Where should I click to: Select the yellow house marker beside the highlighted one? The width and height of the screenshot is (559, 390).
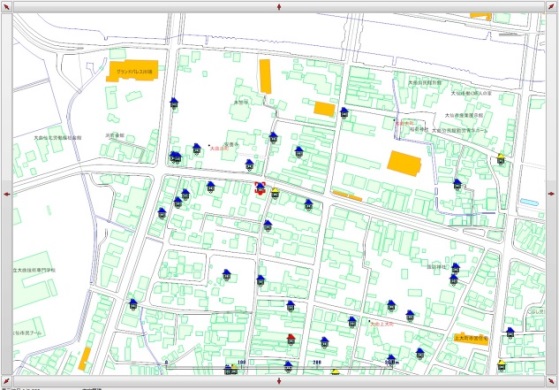point(275,193)
